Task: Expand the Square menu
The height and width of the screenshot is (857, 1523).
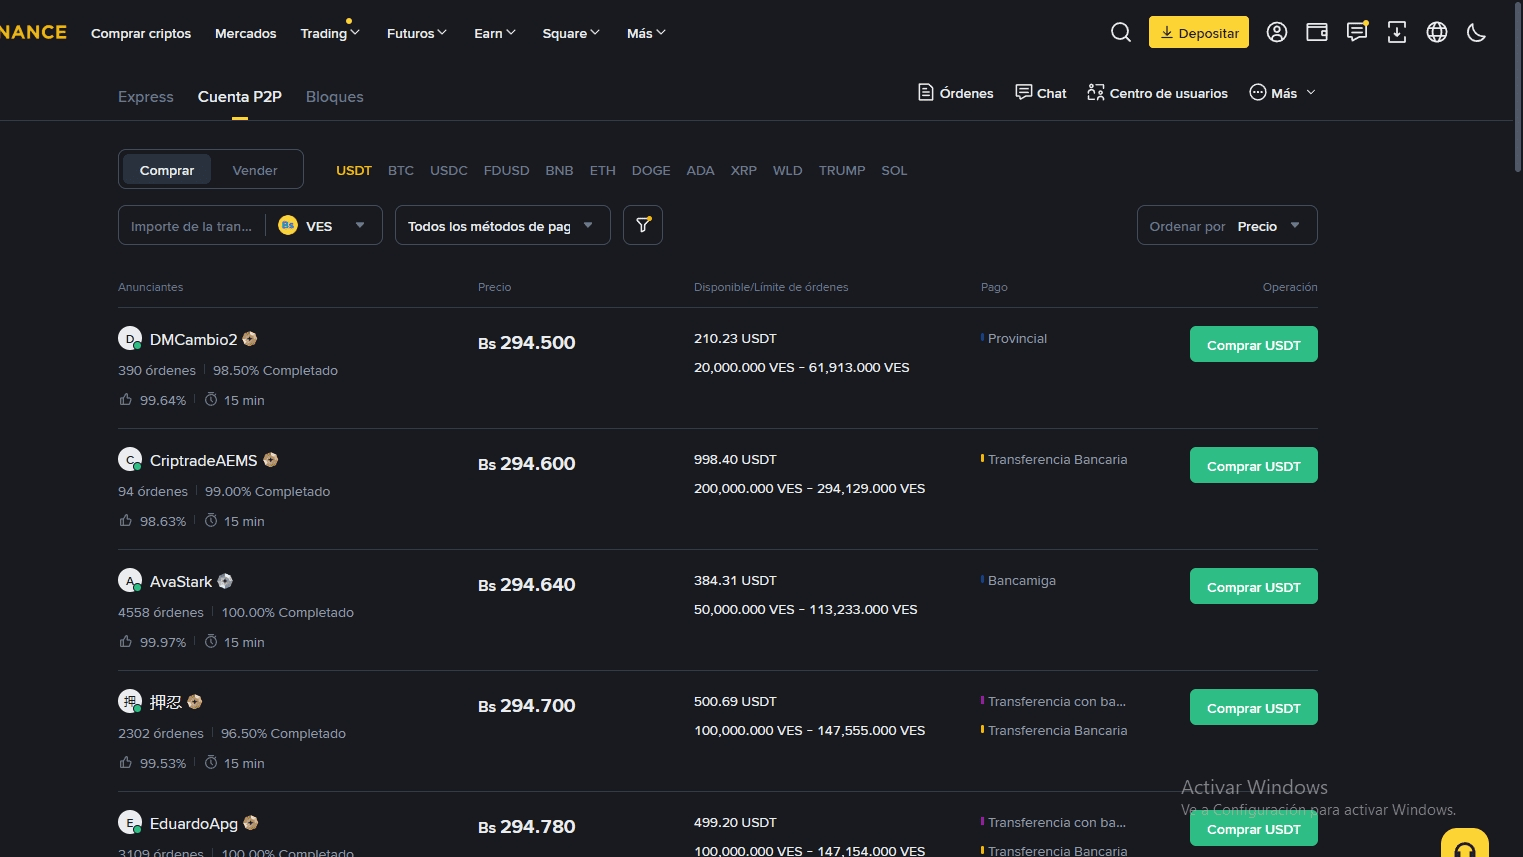Action: tap(571, 33)
